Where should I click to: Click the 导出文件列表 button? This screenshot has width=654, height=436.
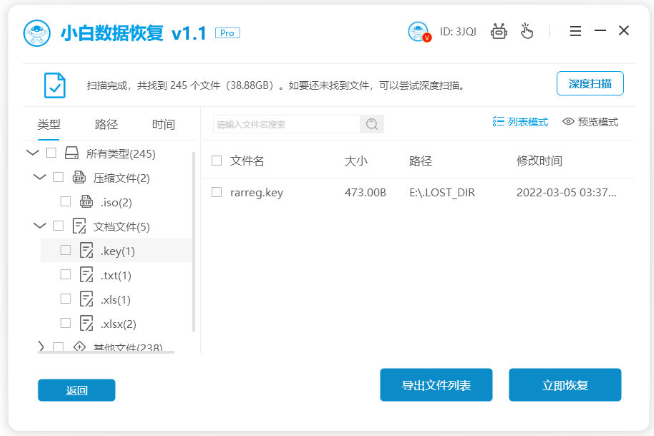click(436, 385)
